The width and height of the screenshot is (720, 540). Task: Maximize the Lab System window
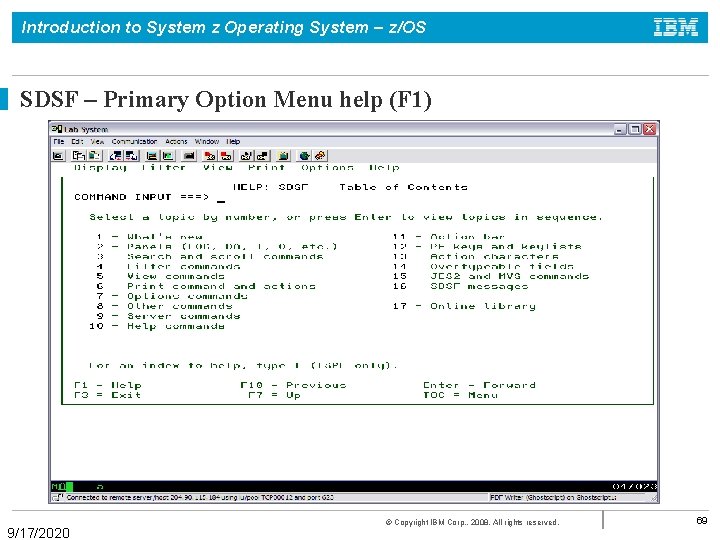(x=635, y=129)
